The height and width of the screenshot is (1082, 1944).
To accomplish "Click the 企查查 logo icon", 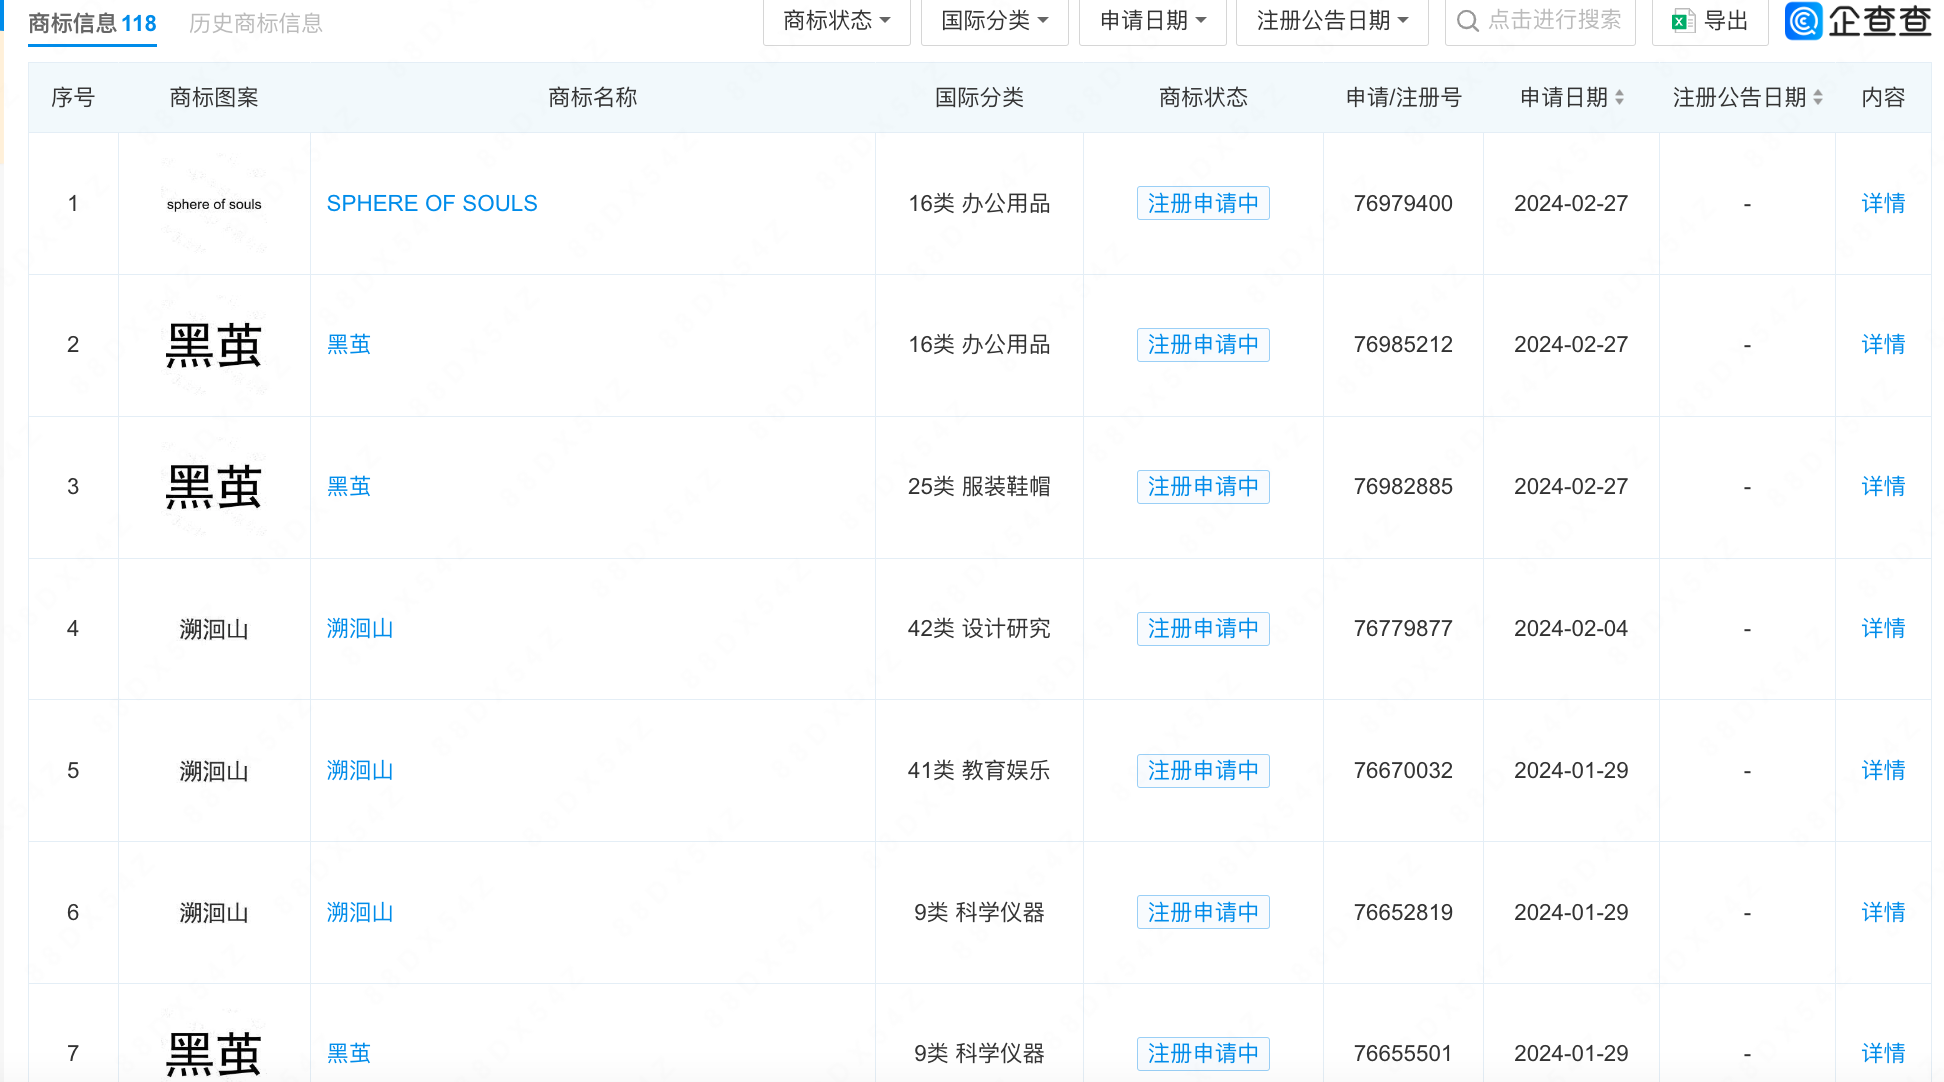I will pos(1803,21).
